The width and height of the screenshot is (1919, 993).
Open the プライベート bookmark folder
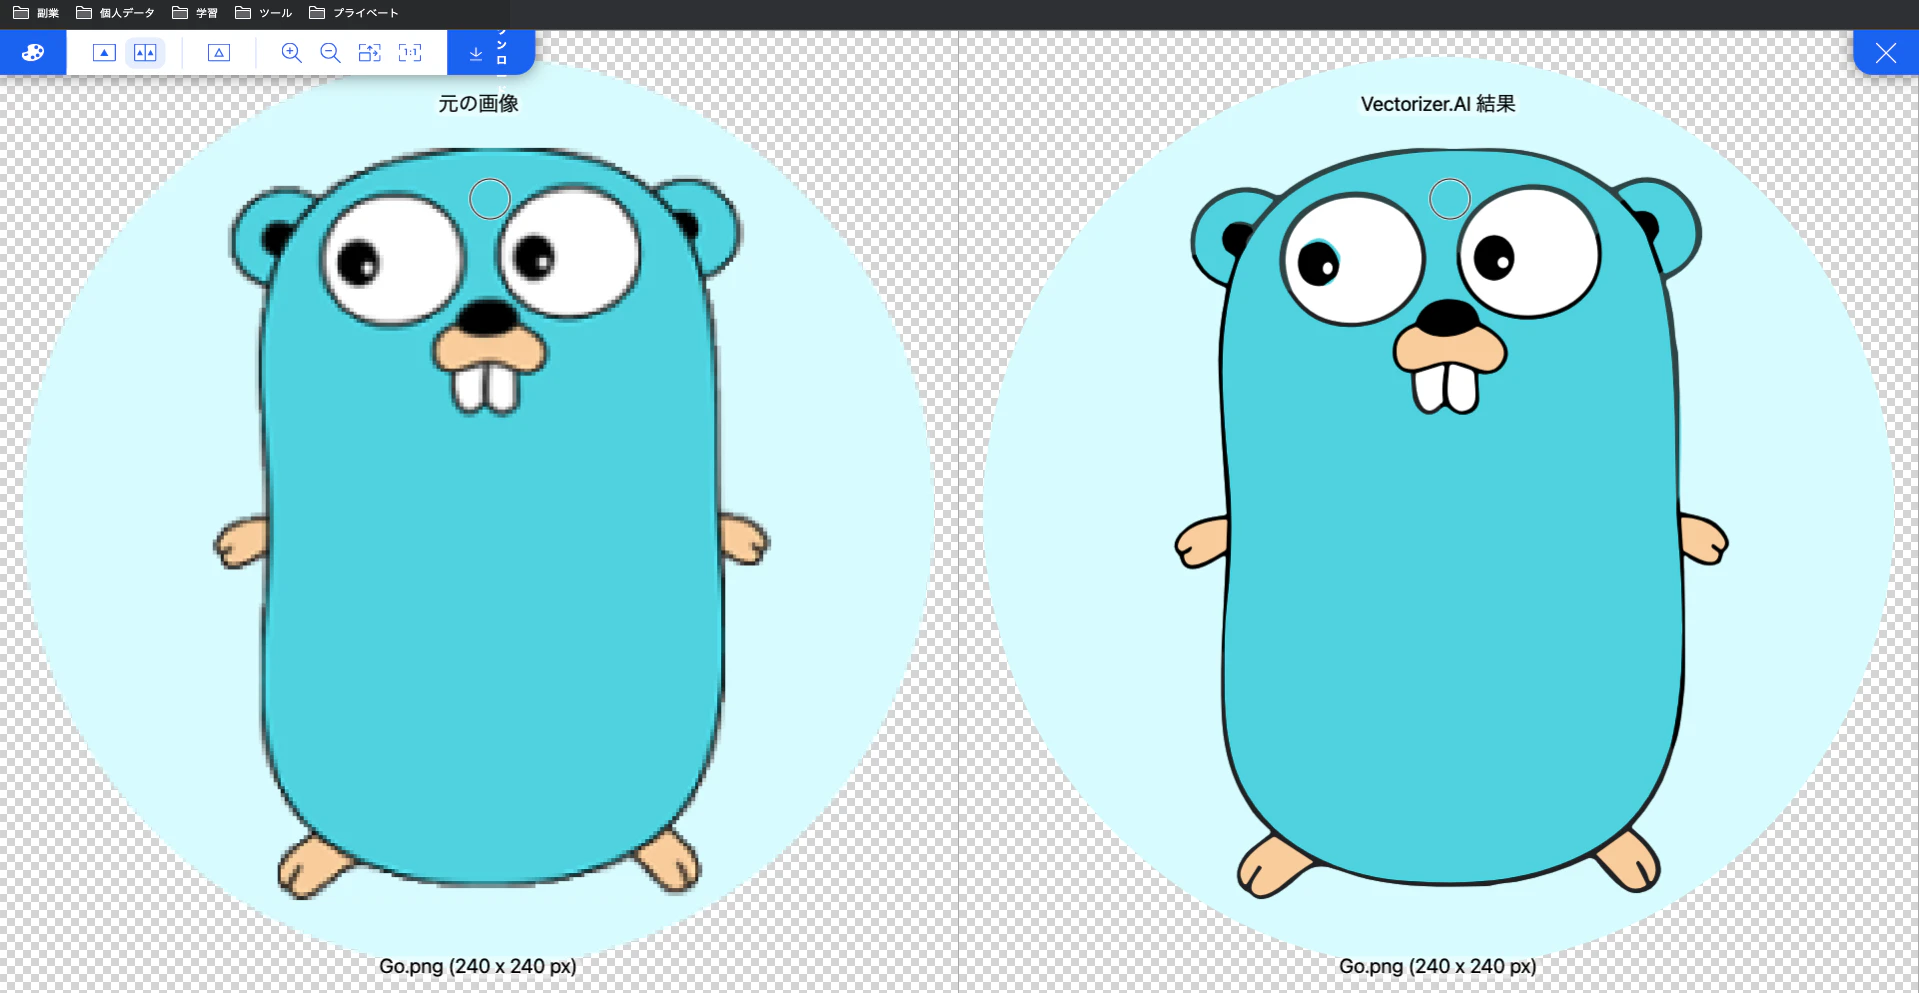[x=354, y=13]
